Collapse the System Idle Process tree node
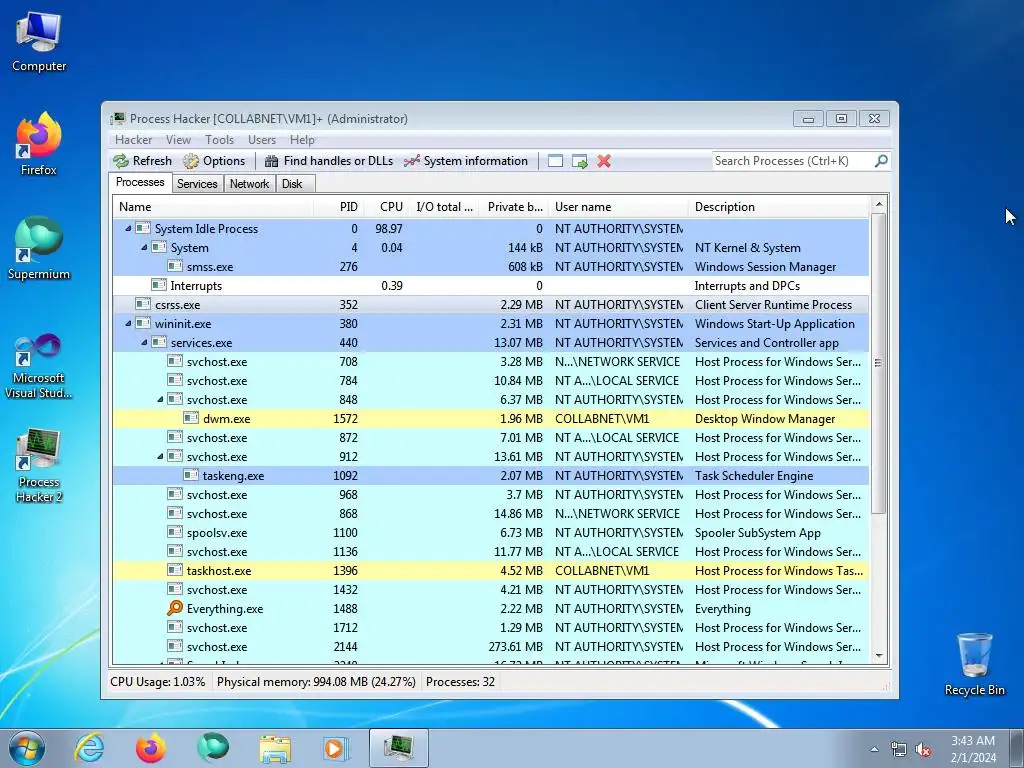This screenshot has width=1024, height=768. [128, 229]
